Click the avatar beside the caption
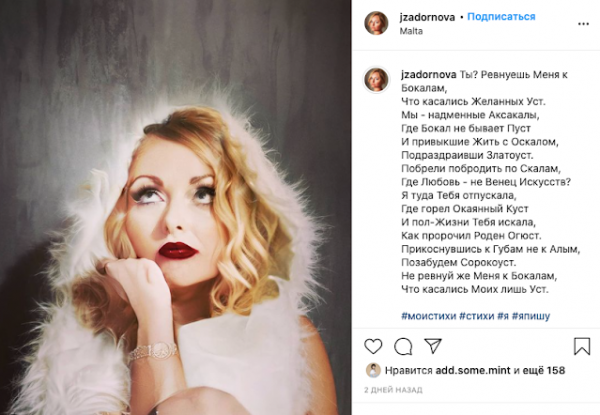The width and height of the screenshot is (600, 415). [x=376, y=80]
